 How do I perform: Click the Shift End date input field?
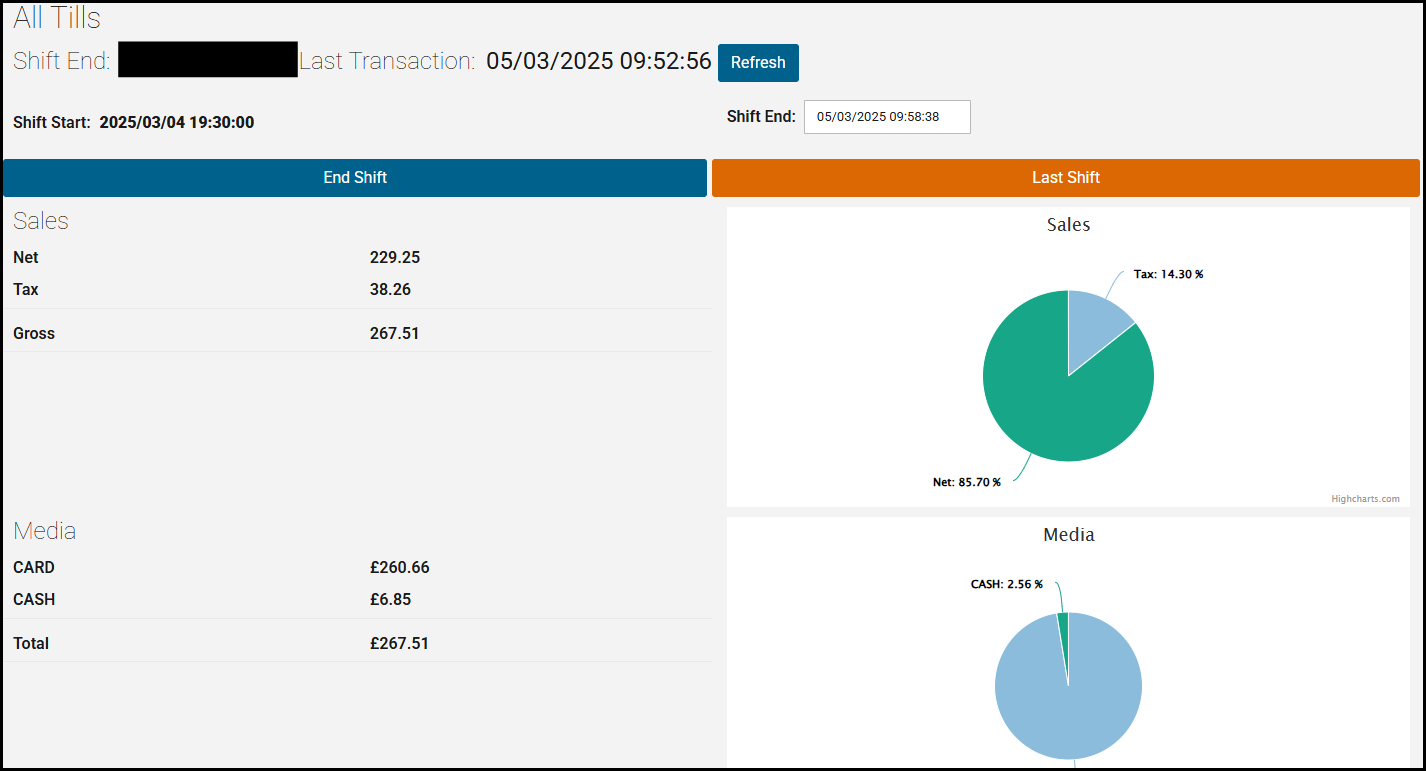point(886,117)
